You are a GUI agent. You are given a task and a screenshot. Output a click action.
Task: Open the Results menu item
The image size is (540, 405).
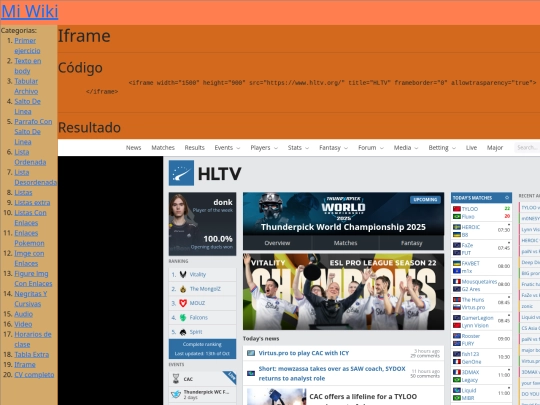pos(194,148)
